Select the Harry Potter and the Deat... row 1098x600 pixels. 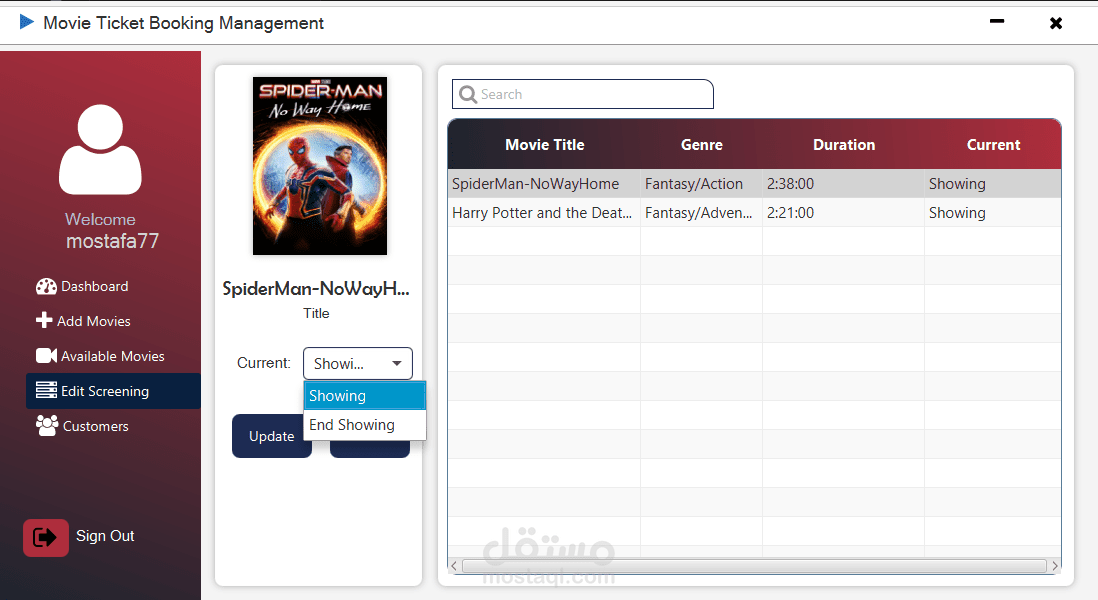[x=754, y=213]
